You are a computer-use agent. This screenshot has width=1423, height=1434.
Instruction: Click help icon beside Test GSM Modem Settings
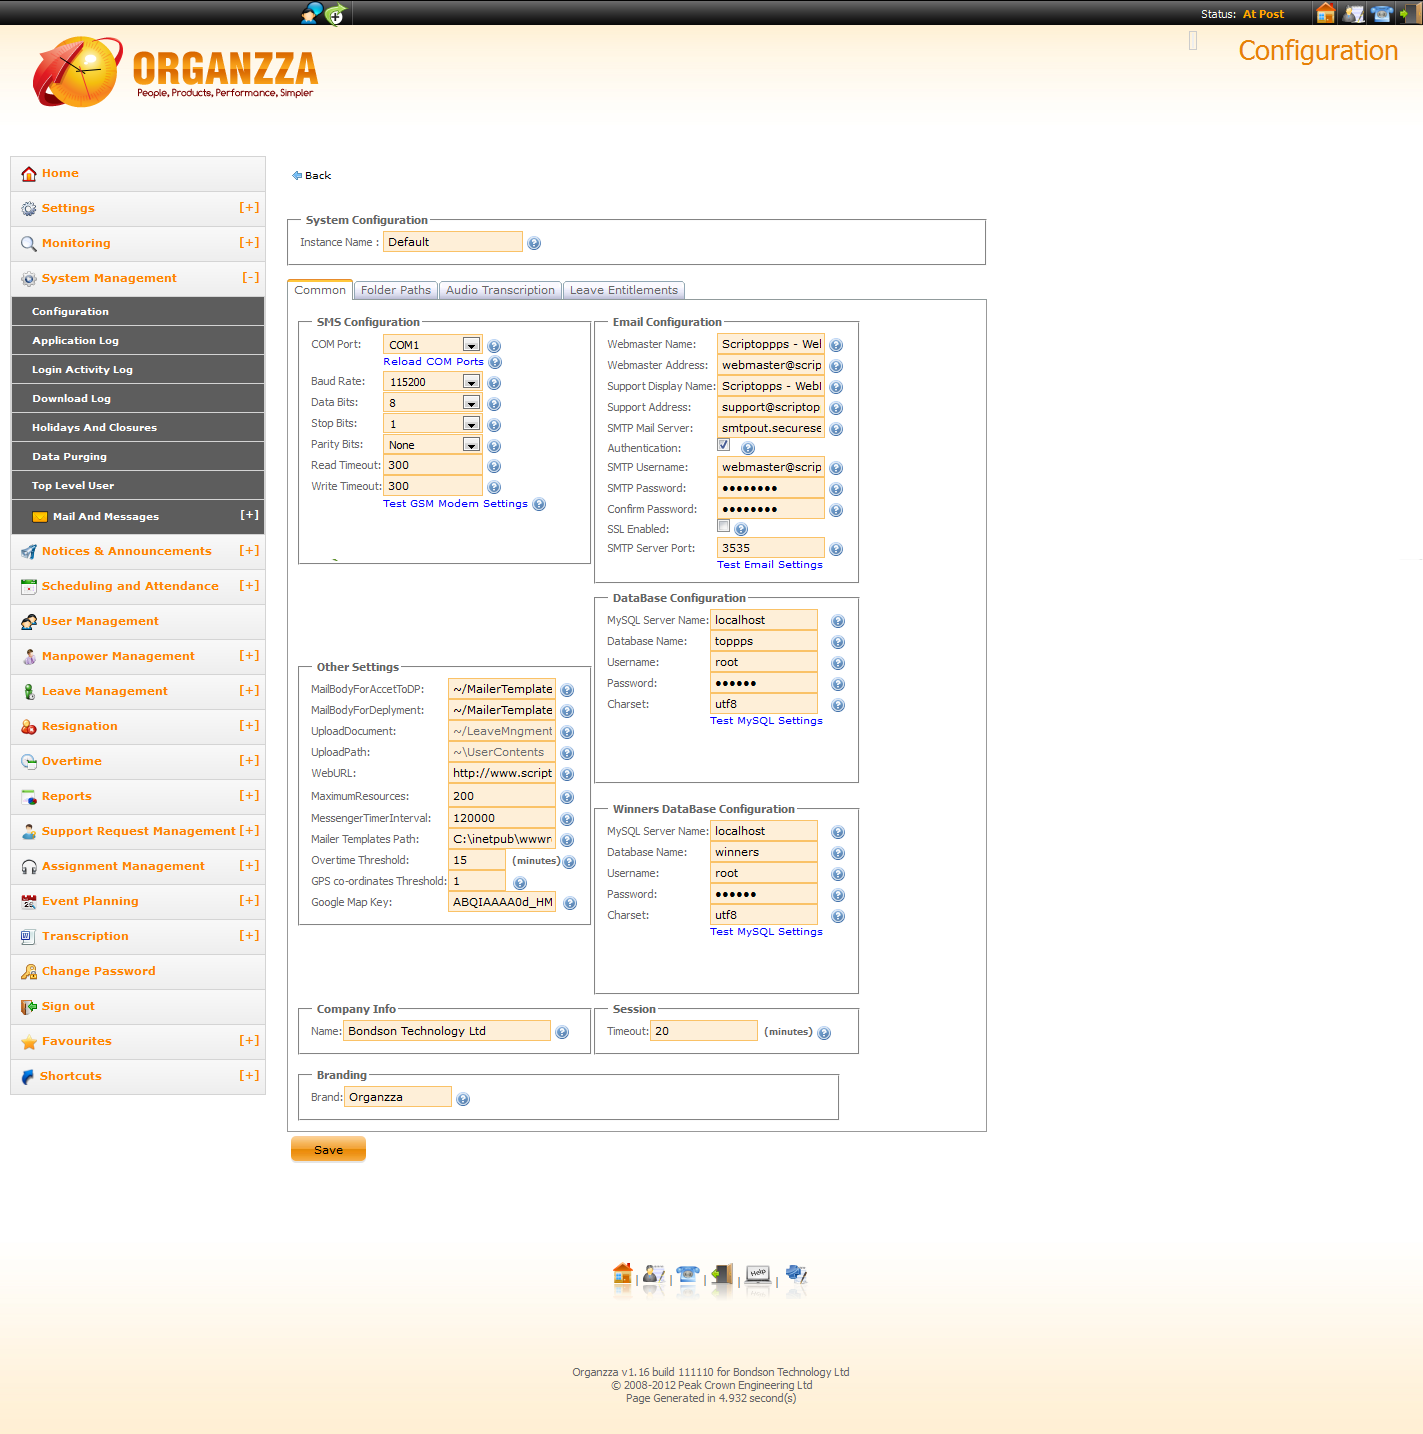539,504
